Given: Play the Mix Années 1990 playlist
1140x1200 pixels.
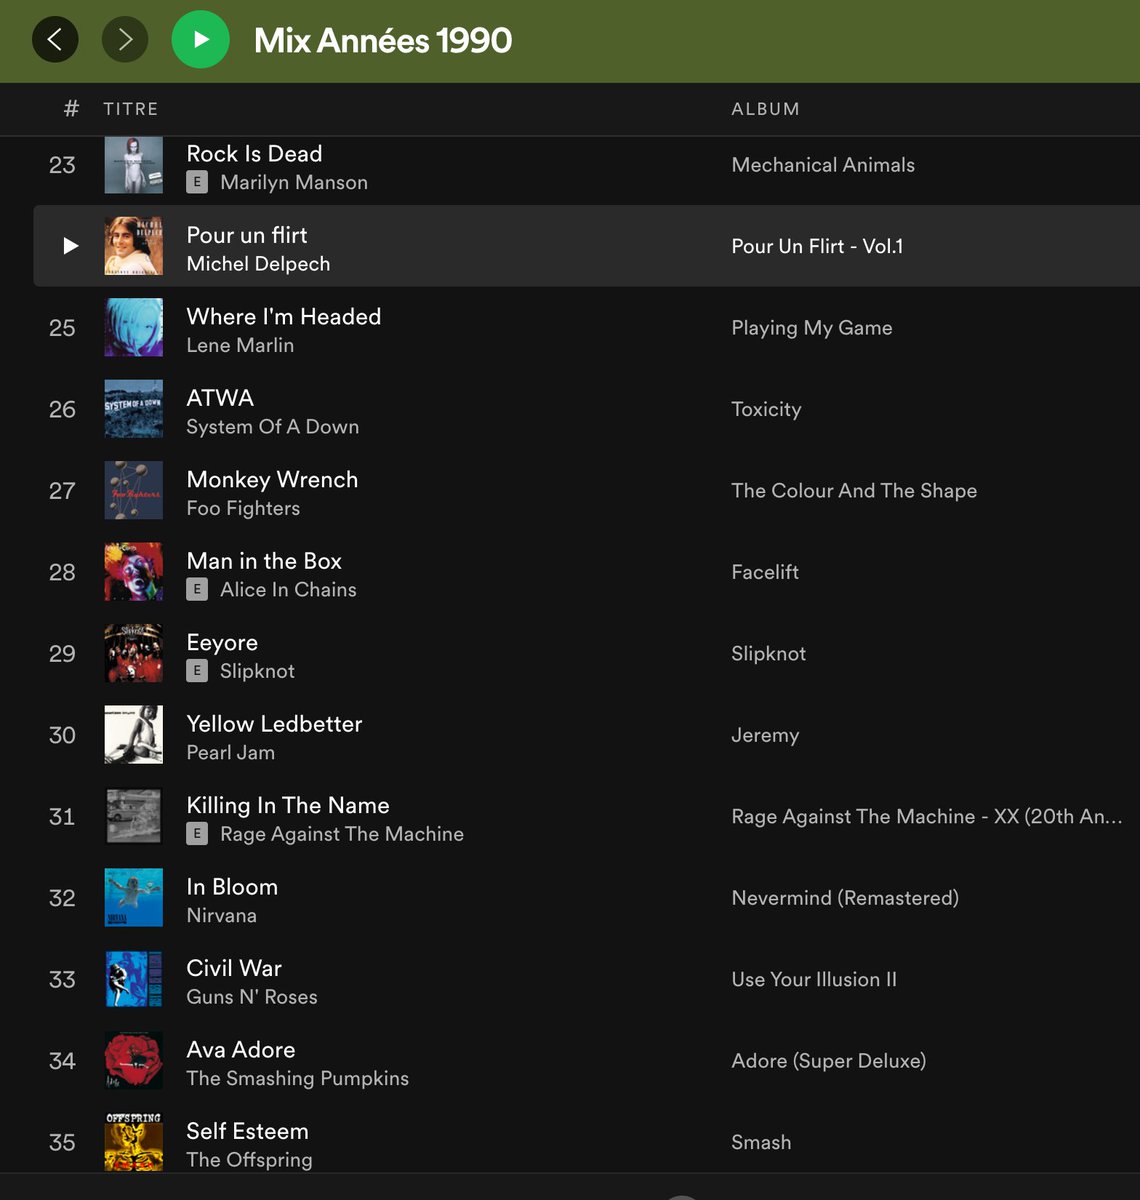Looking at the screenshot, I should tap(201, 40).
